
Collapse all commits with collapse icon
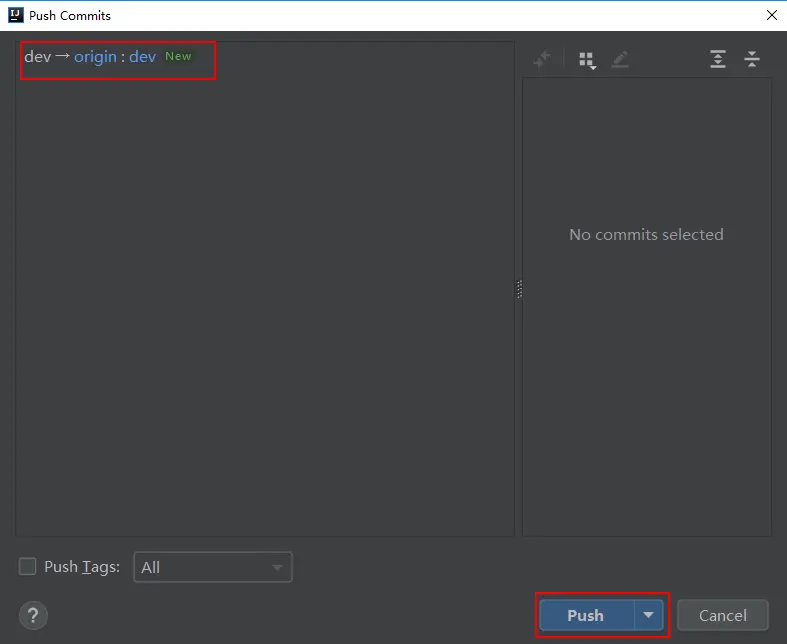tap(752, 59)
